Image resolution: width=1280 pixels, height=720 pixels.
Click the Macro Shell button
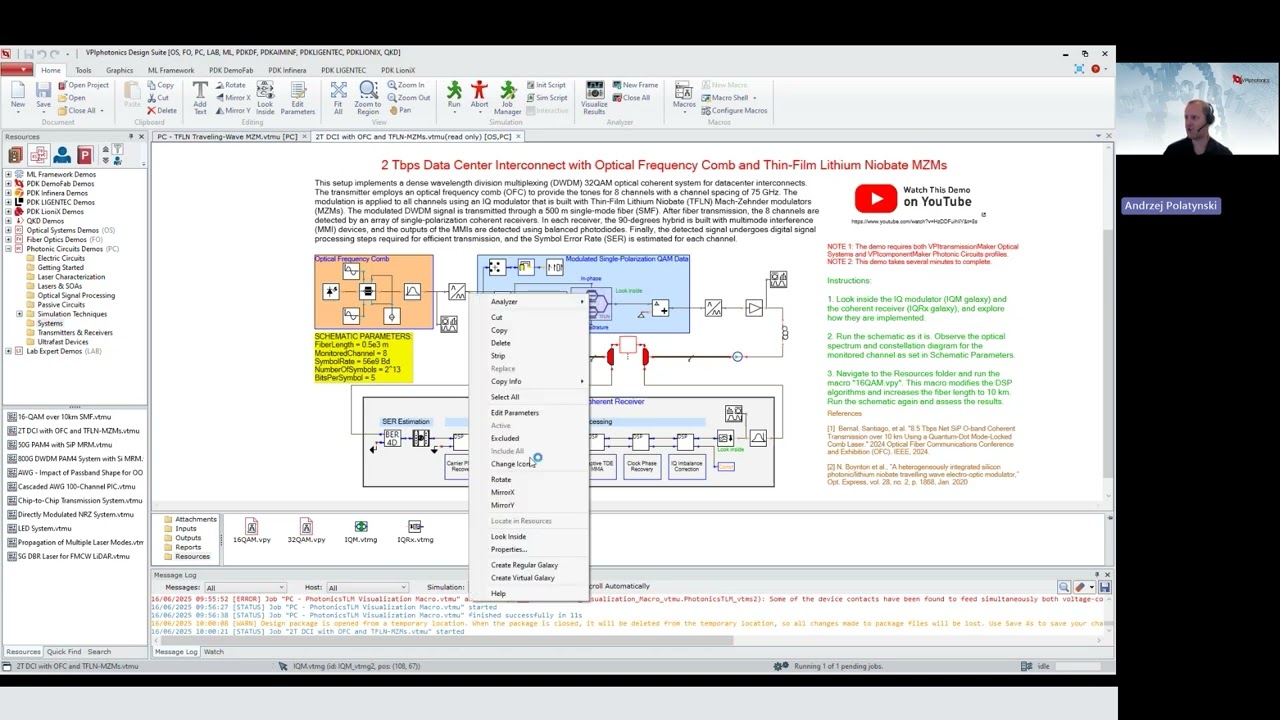(729, 98)
